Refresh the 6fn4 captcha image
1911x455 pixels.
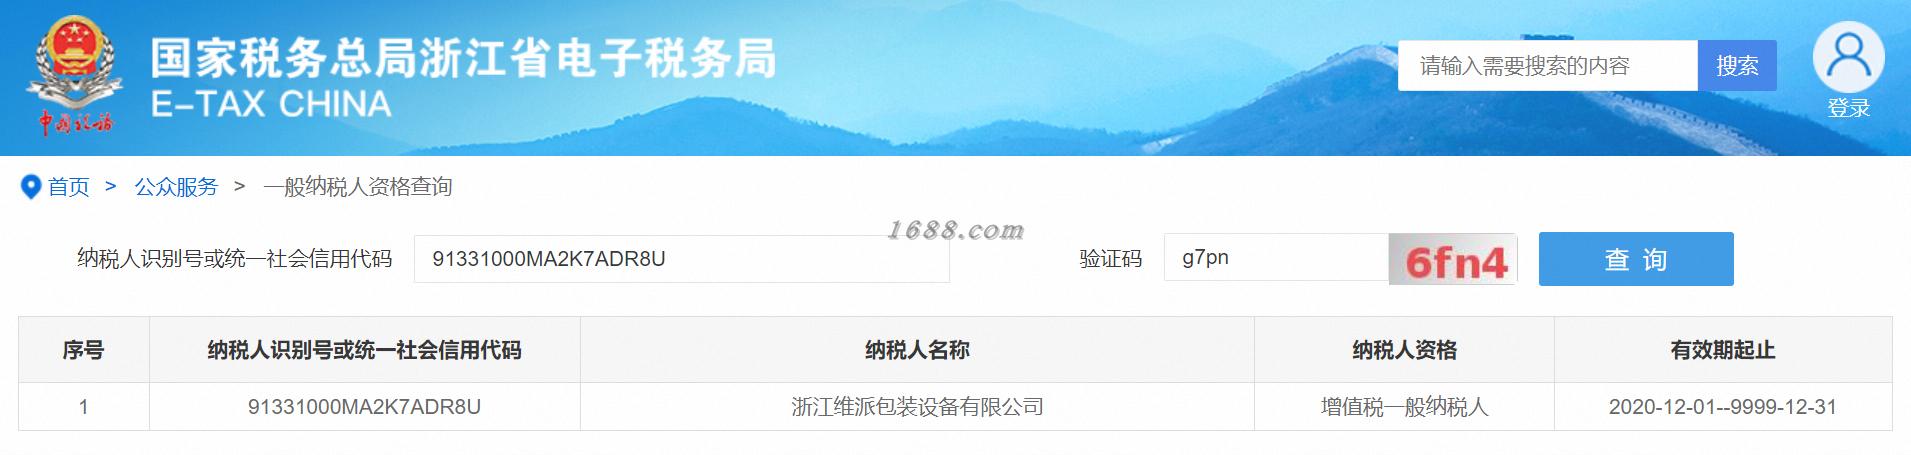1453,260
